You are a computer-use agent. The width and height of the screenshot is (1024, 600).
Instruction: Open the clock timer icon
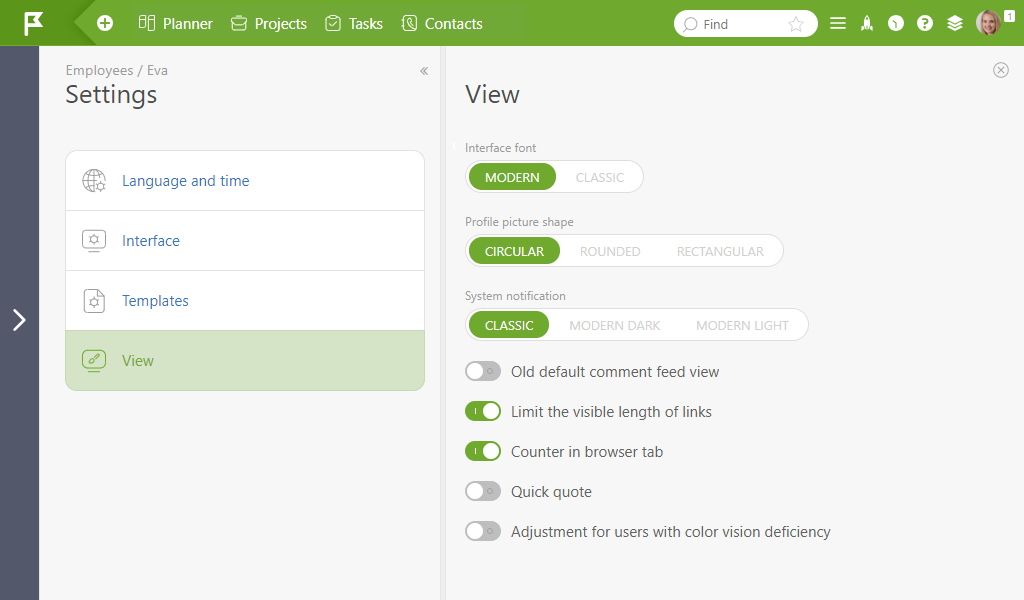pyautogui.click(x=895, y=24)
